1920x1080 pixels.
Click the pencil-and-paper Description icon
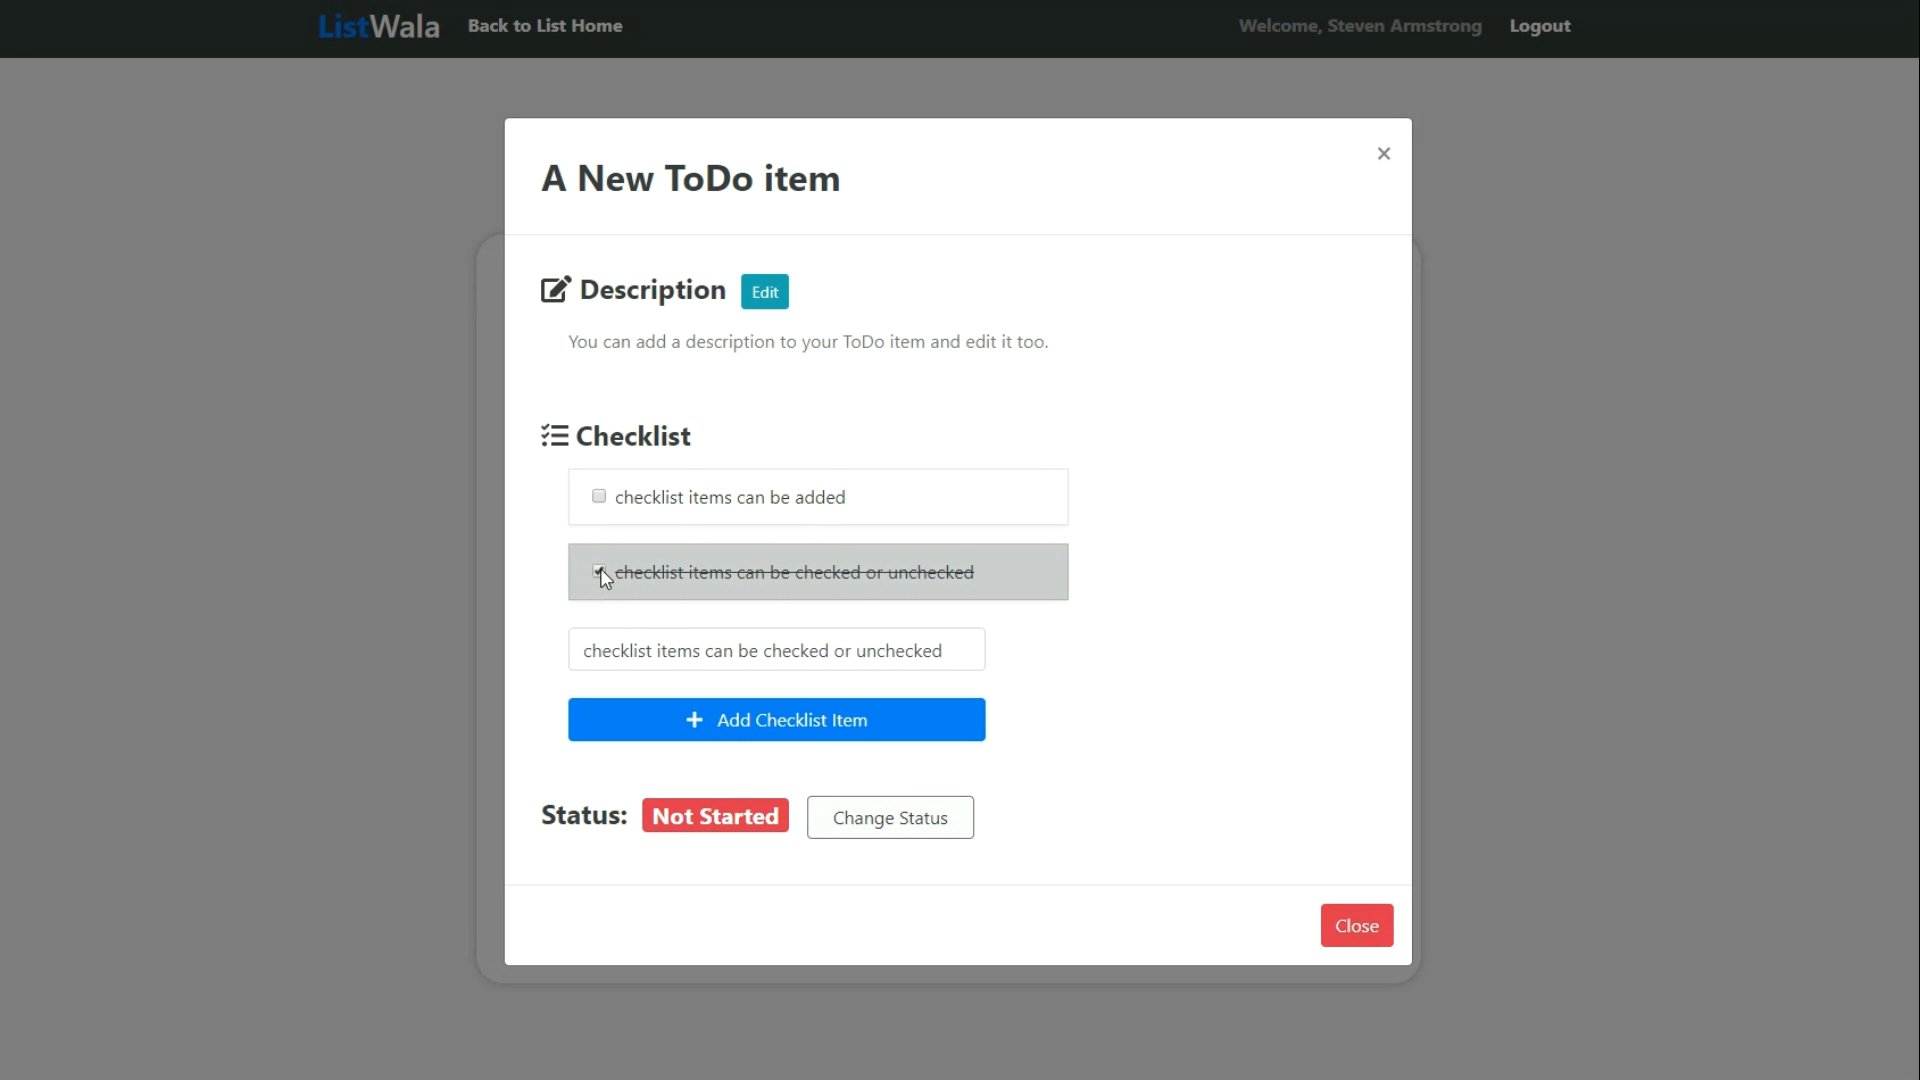pos(555,290)
